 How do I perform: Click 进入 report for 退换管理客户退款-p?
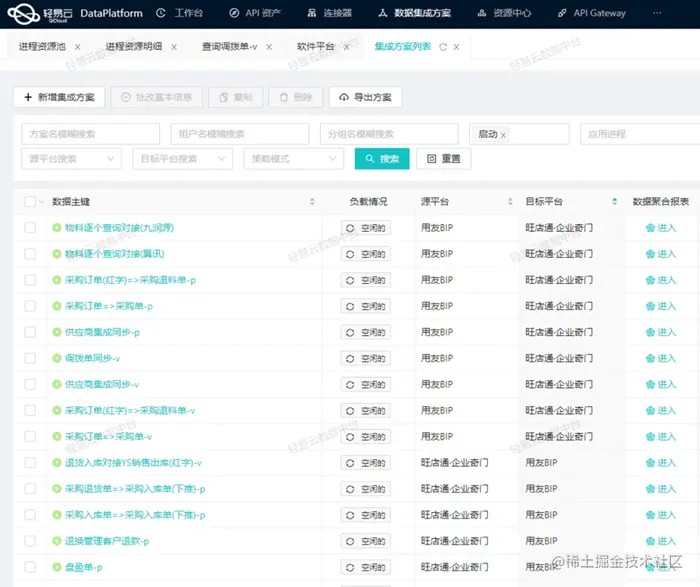pos(661,541)
